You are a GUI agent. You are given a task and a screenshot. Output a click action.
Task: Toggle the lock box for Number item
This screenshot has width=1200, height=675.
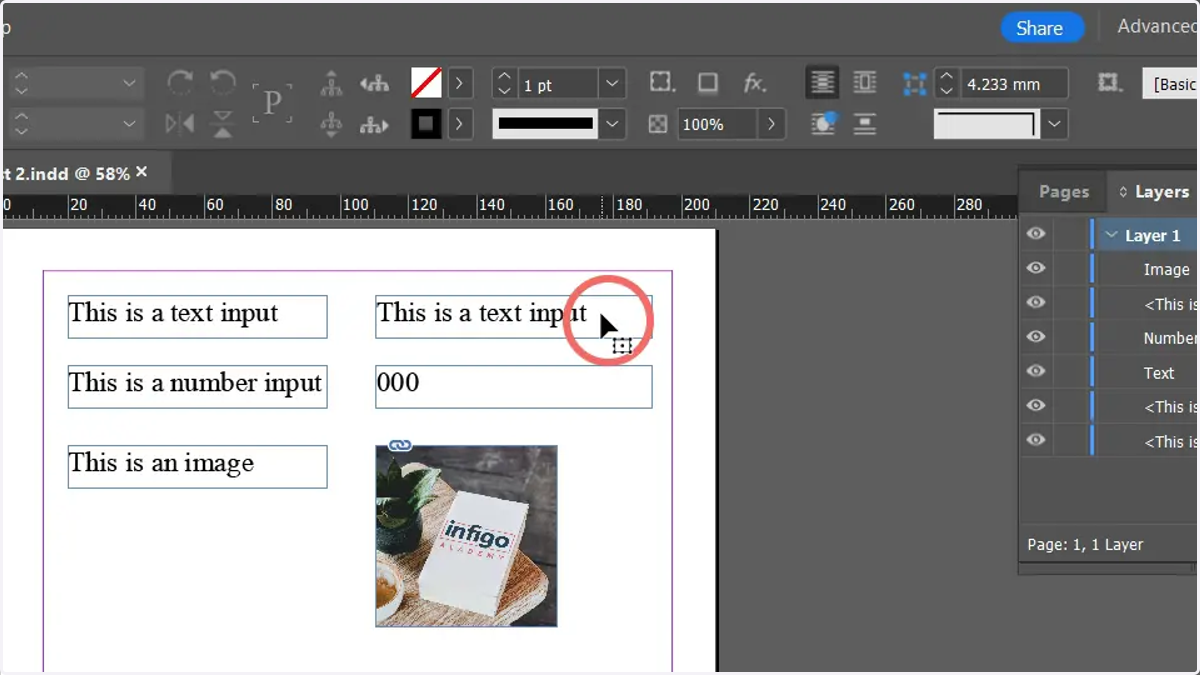[1071, 338]
